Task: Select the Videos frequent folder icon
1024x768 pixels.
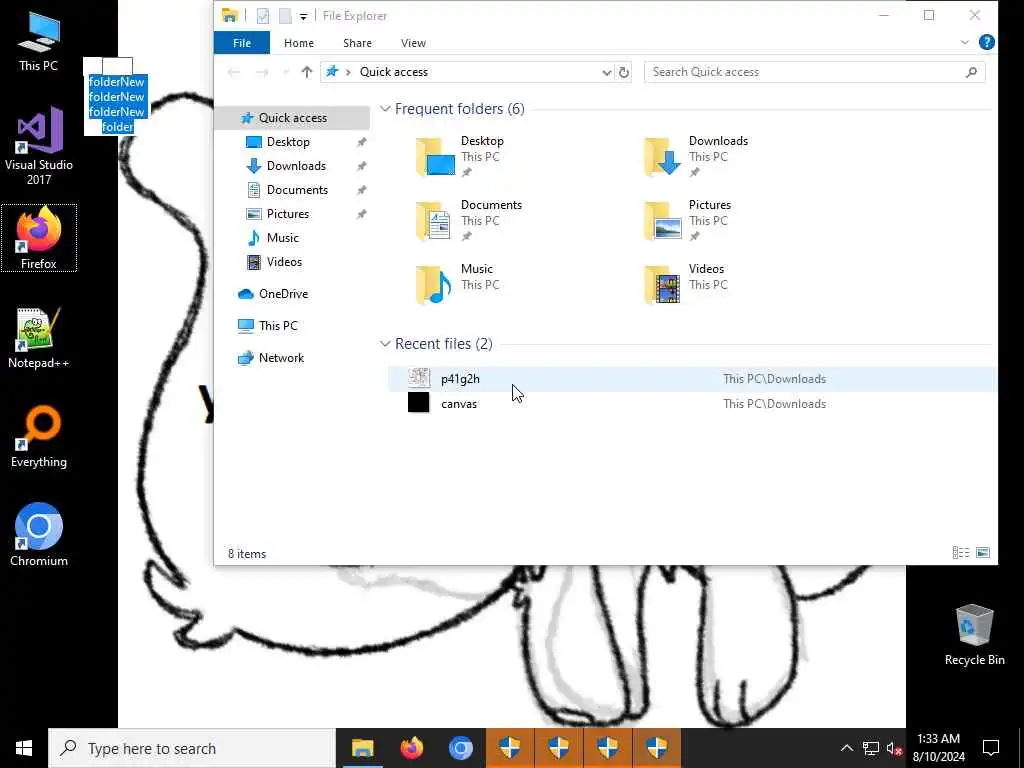Action: 664,285
